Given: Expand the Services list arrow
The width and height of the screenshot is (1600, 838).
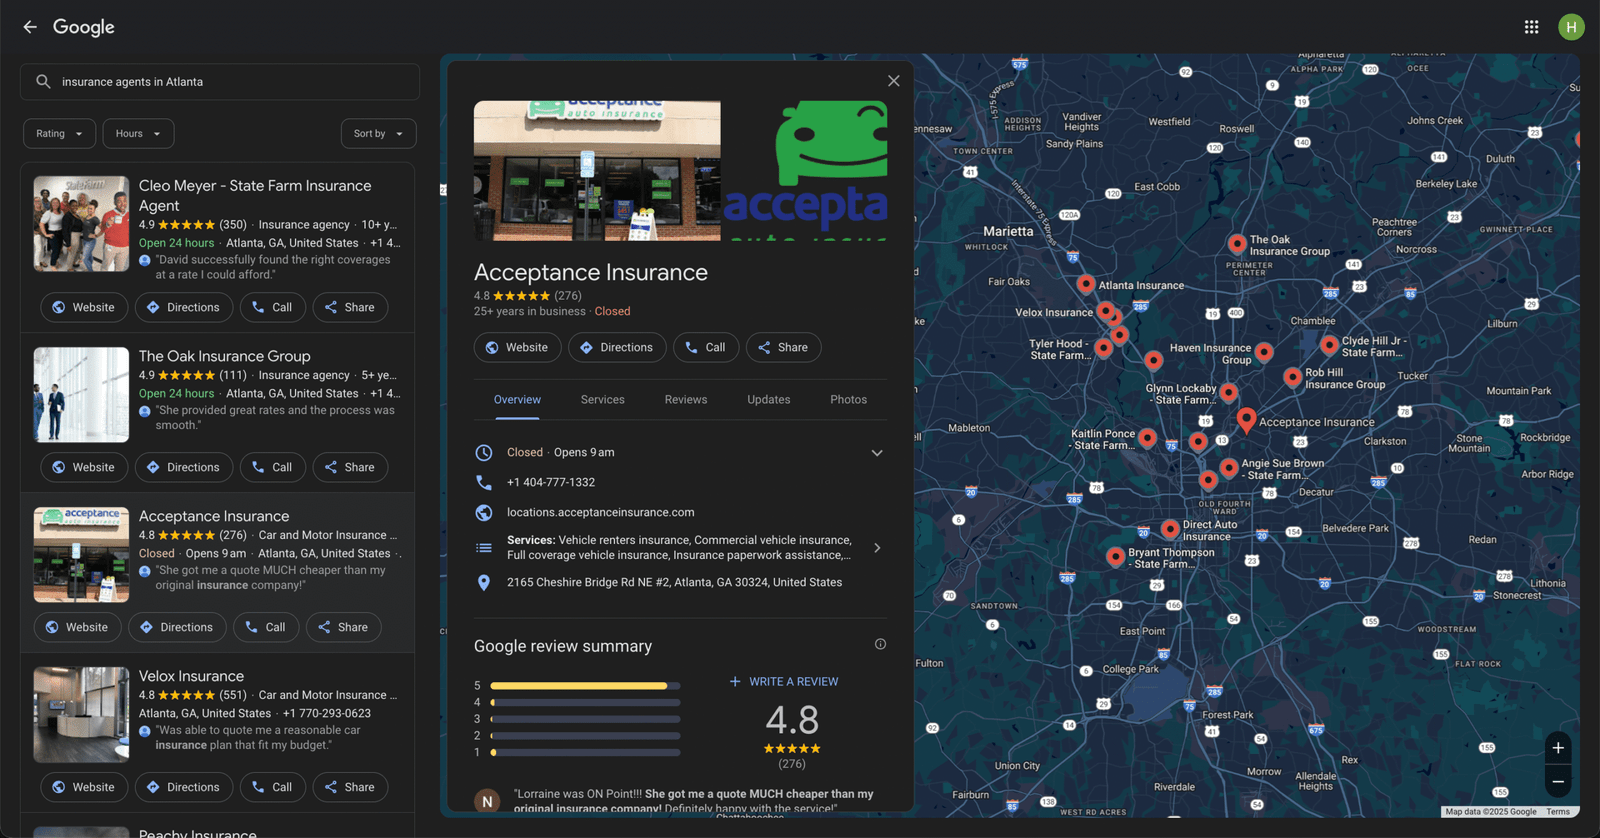Looking at the screenshot, I should click(x=877, y=548).
